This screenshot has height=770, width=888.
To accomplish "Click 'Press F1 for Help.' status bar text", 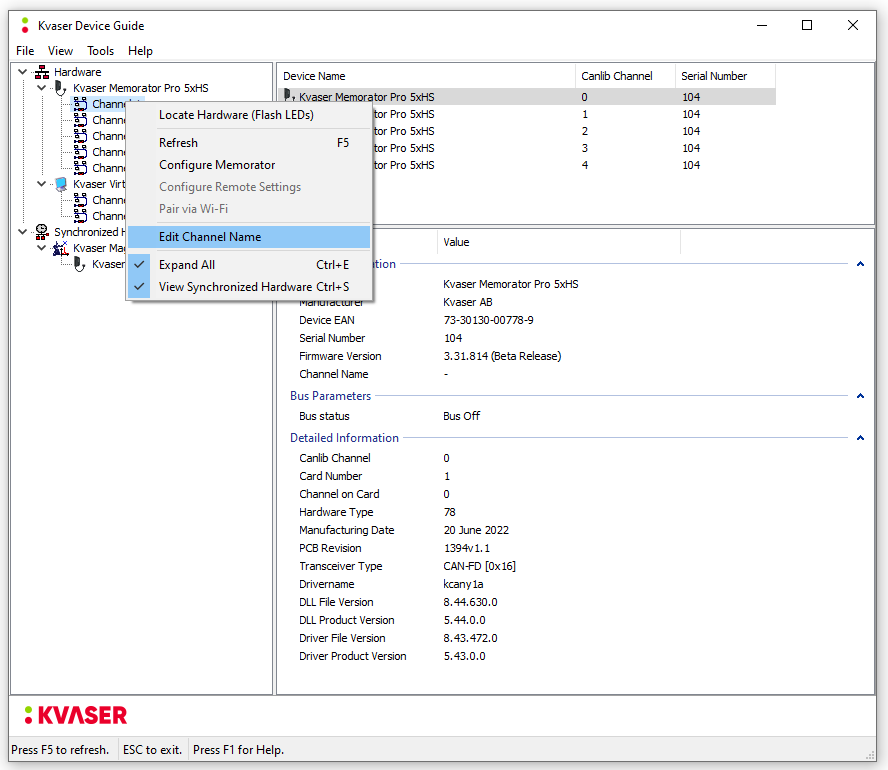I will tap(238, 750).
